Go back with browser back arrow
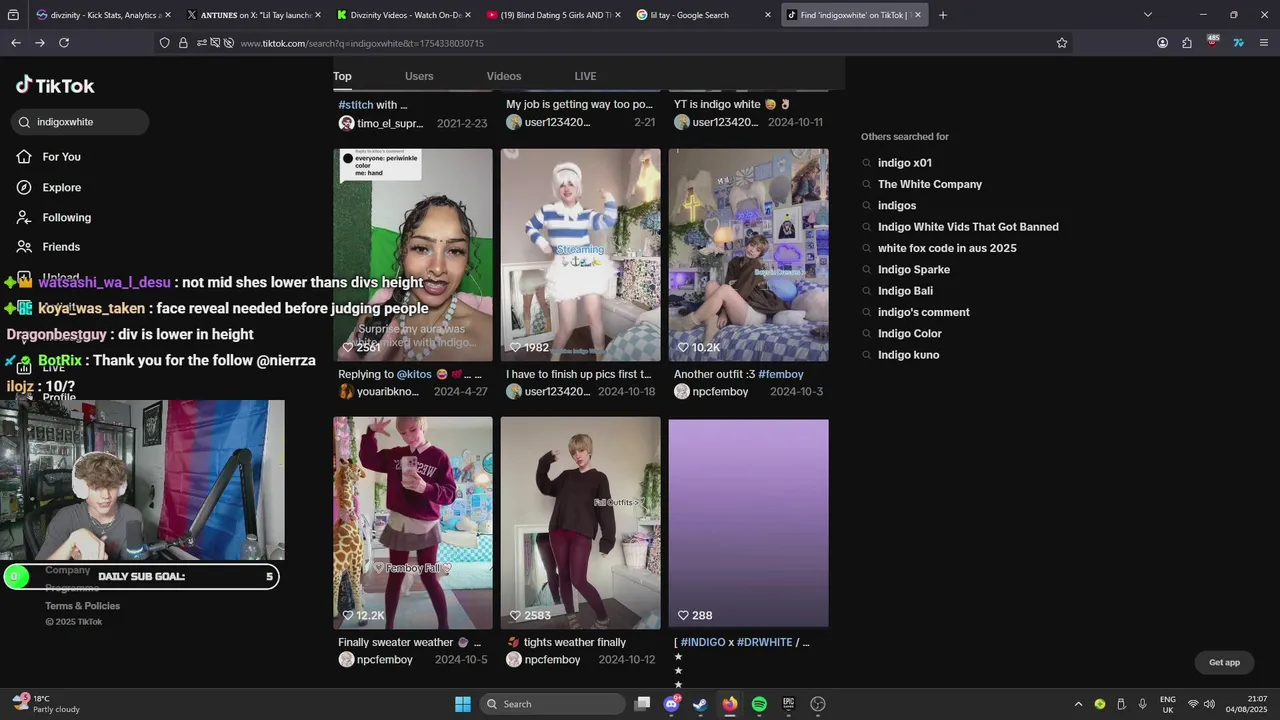Image resolution: width=1280 pixels, height=720 pixels. (x=16, y=43)
